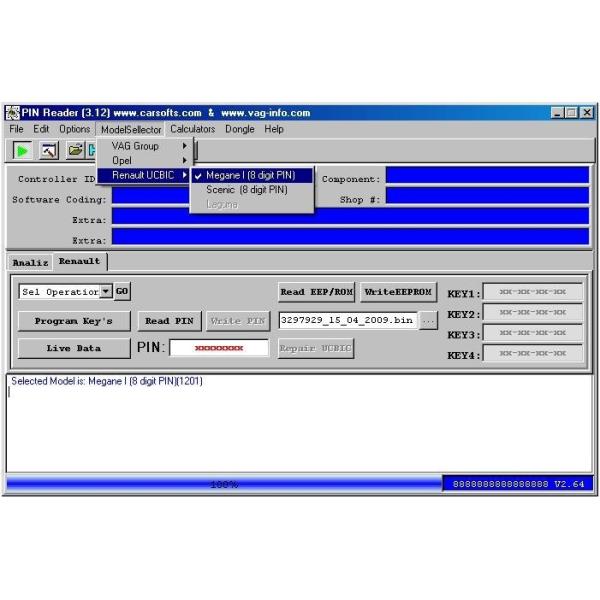The height and width of the screenshot is (600, 600).
Task: Click the Read PIN button
Action: click(169, 321)
